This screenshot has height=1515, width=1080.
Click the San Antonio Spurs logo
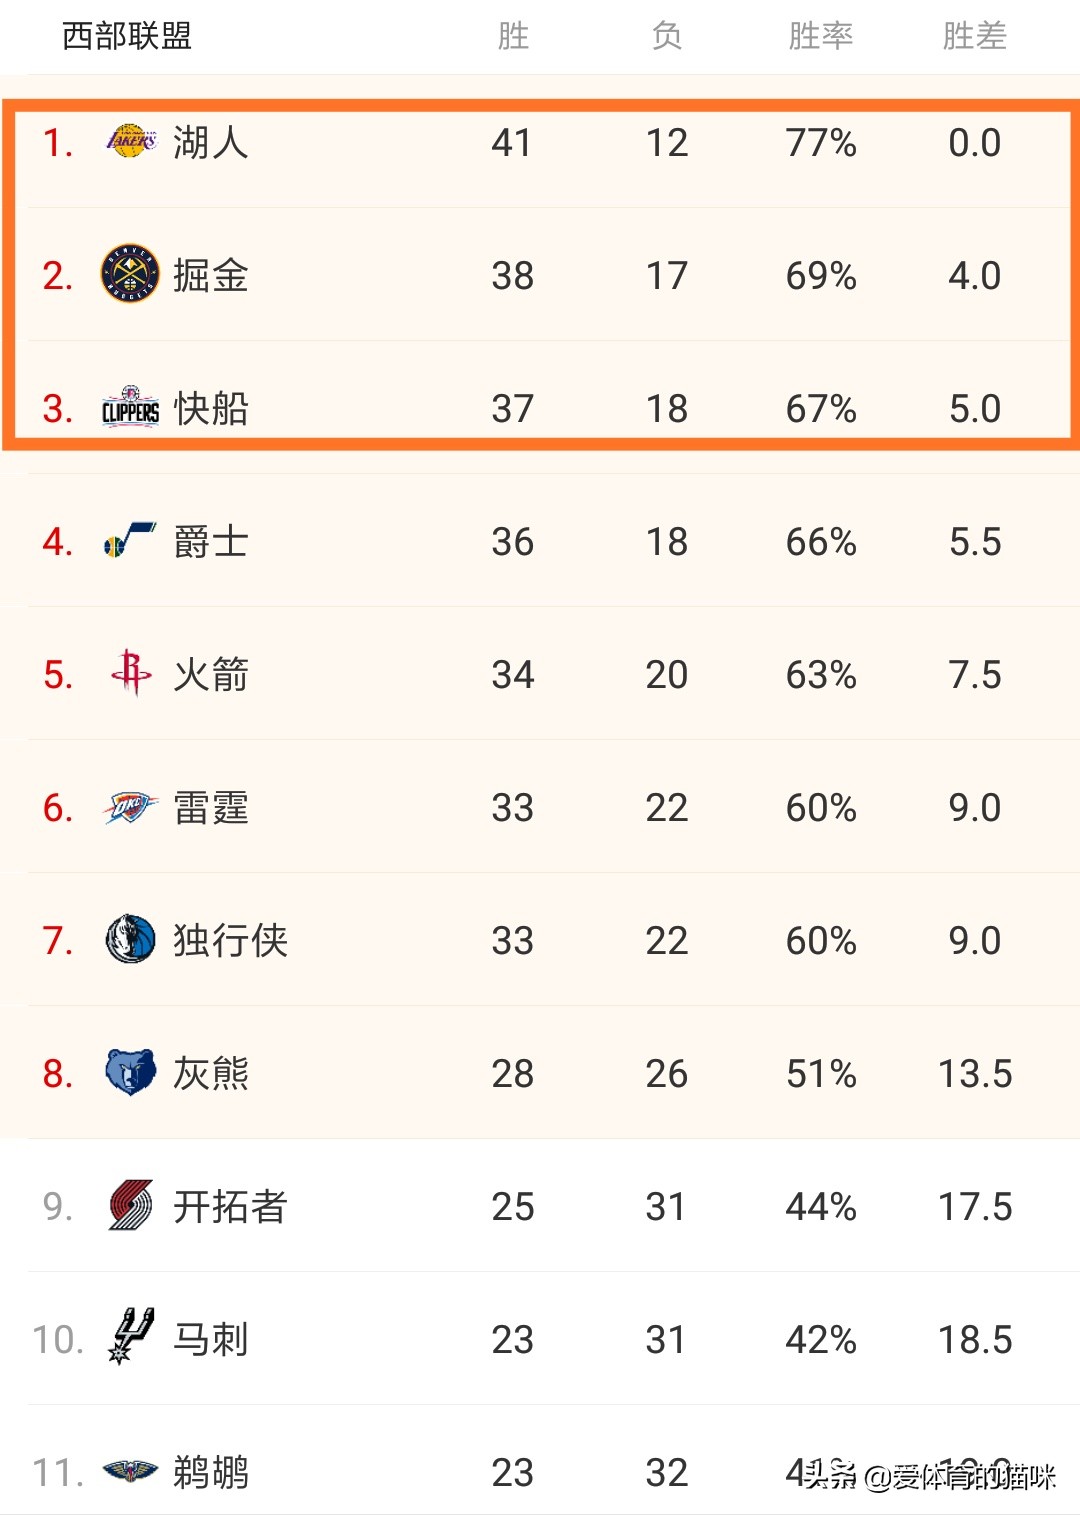tap(130, 1337)
